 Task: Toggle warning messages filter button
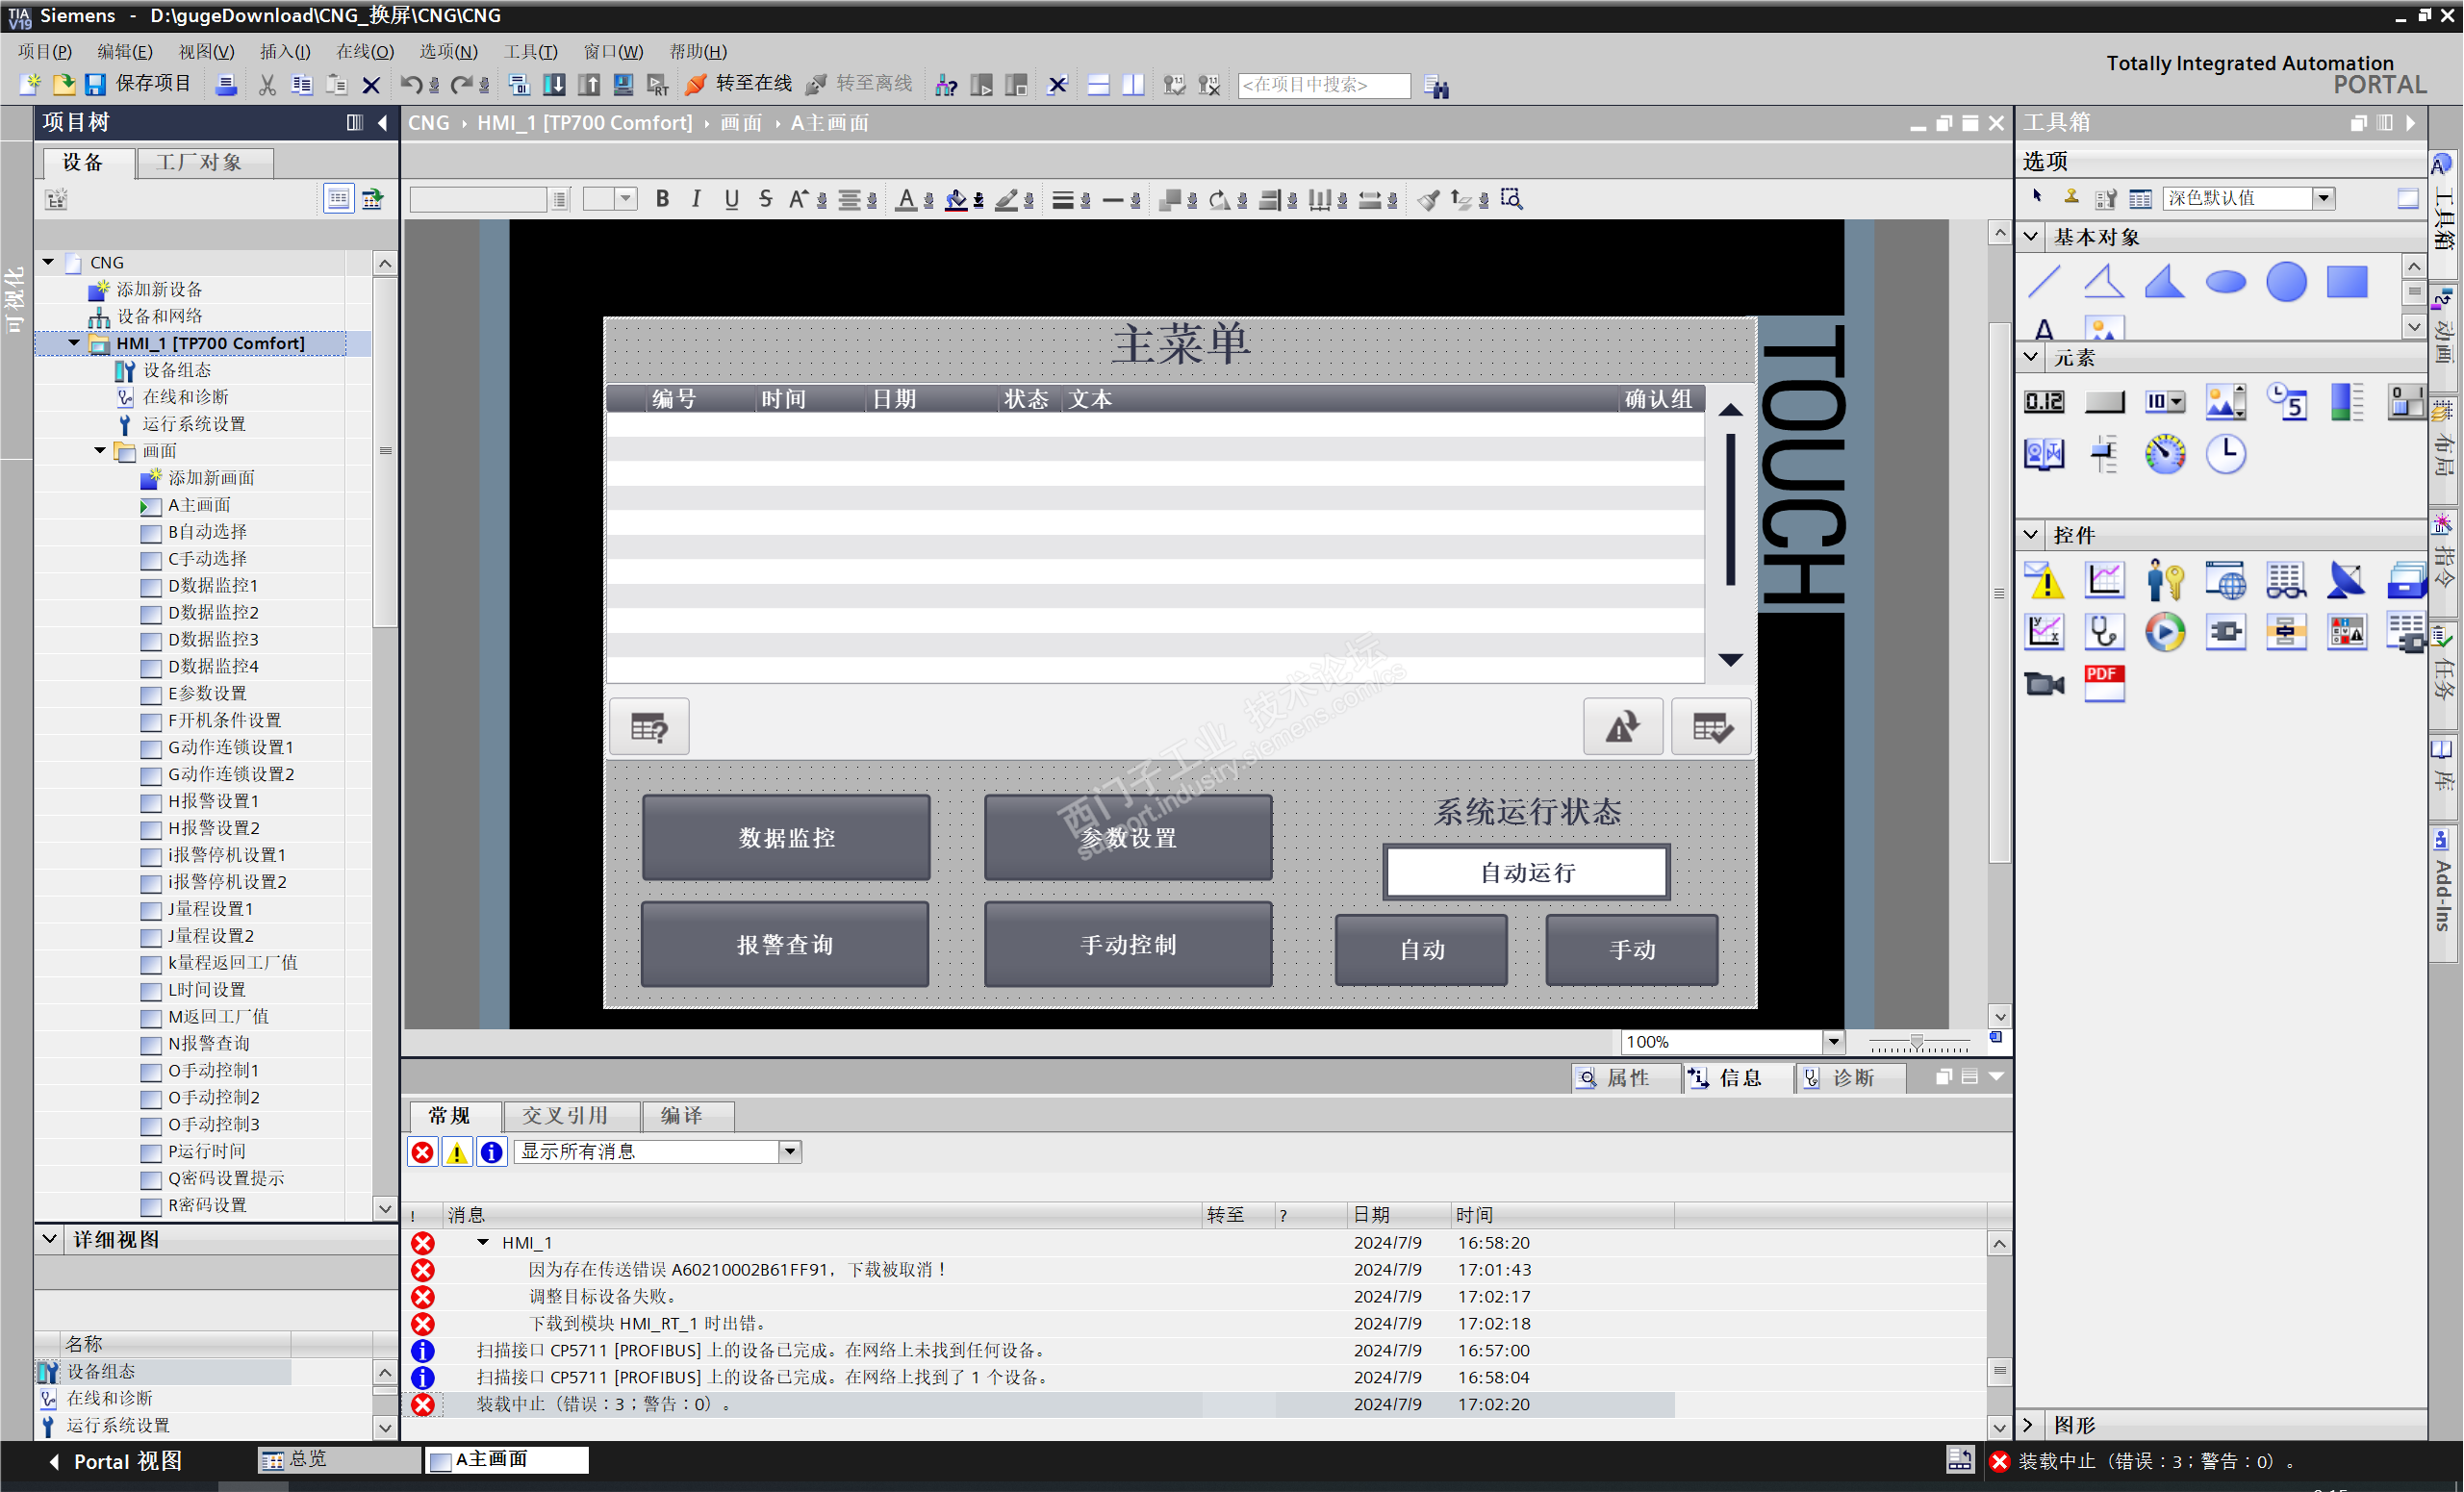pyautogui.click(x=457, y=1152)
